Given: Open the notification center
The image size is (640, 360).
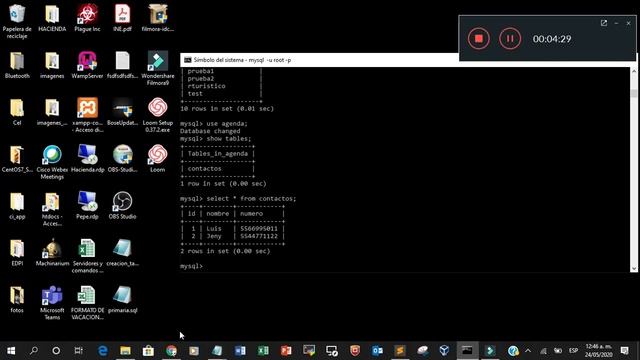Looking at the screenshot, I should (x=624, y=351).
